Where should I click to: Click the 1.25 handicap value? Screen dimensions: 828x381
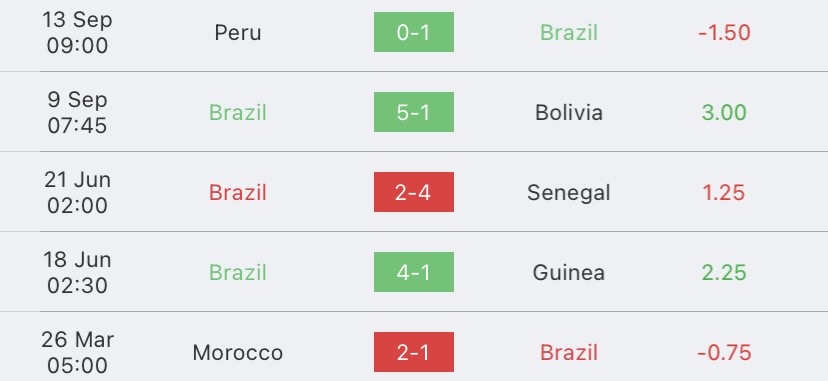724,193
